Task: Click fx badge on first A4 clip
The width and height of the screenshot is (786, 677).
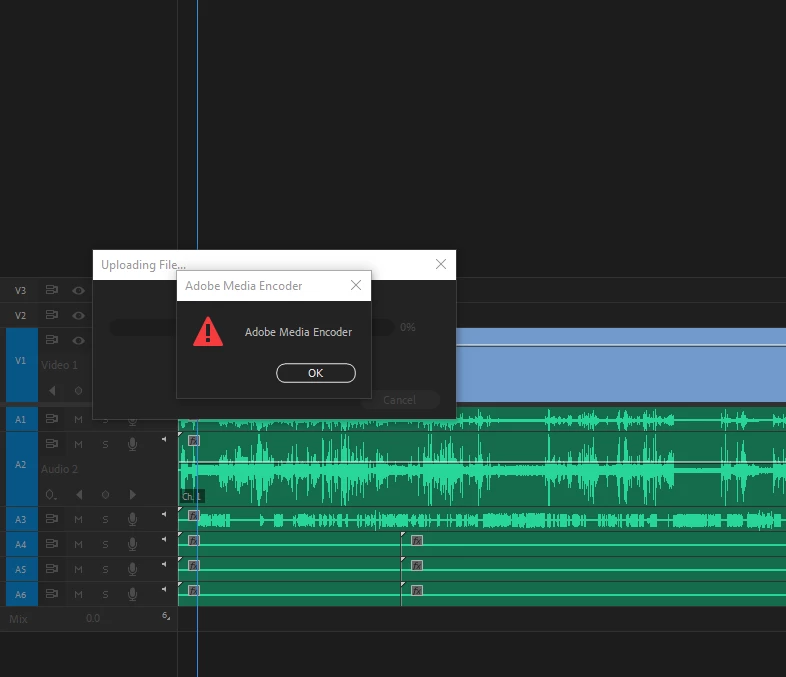Action: pyautogui.click(x=194, y=540)
